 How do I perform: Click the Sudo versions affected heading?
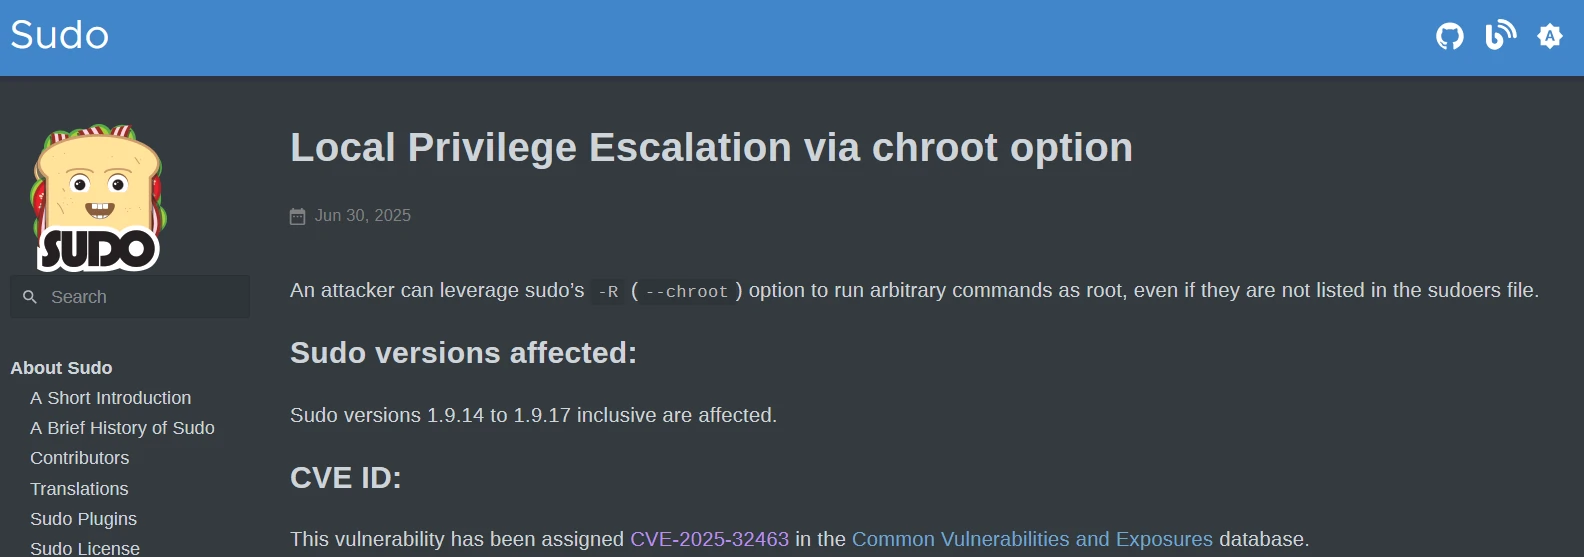click(463, 353)
